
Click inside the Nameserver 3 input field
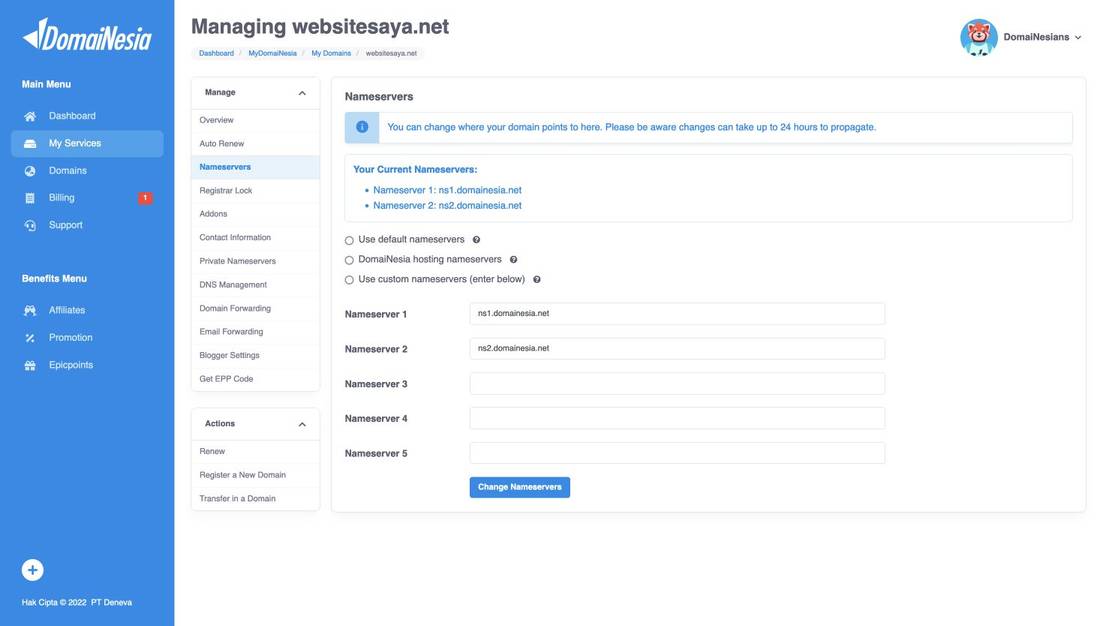pyautogui.click(x=677, y=381)
